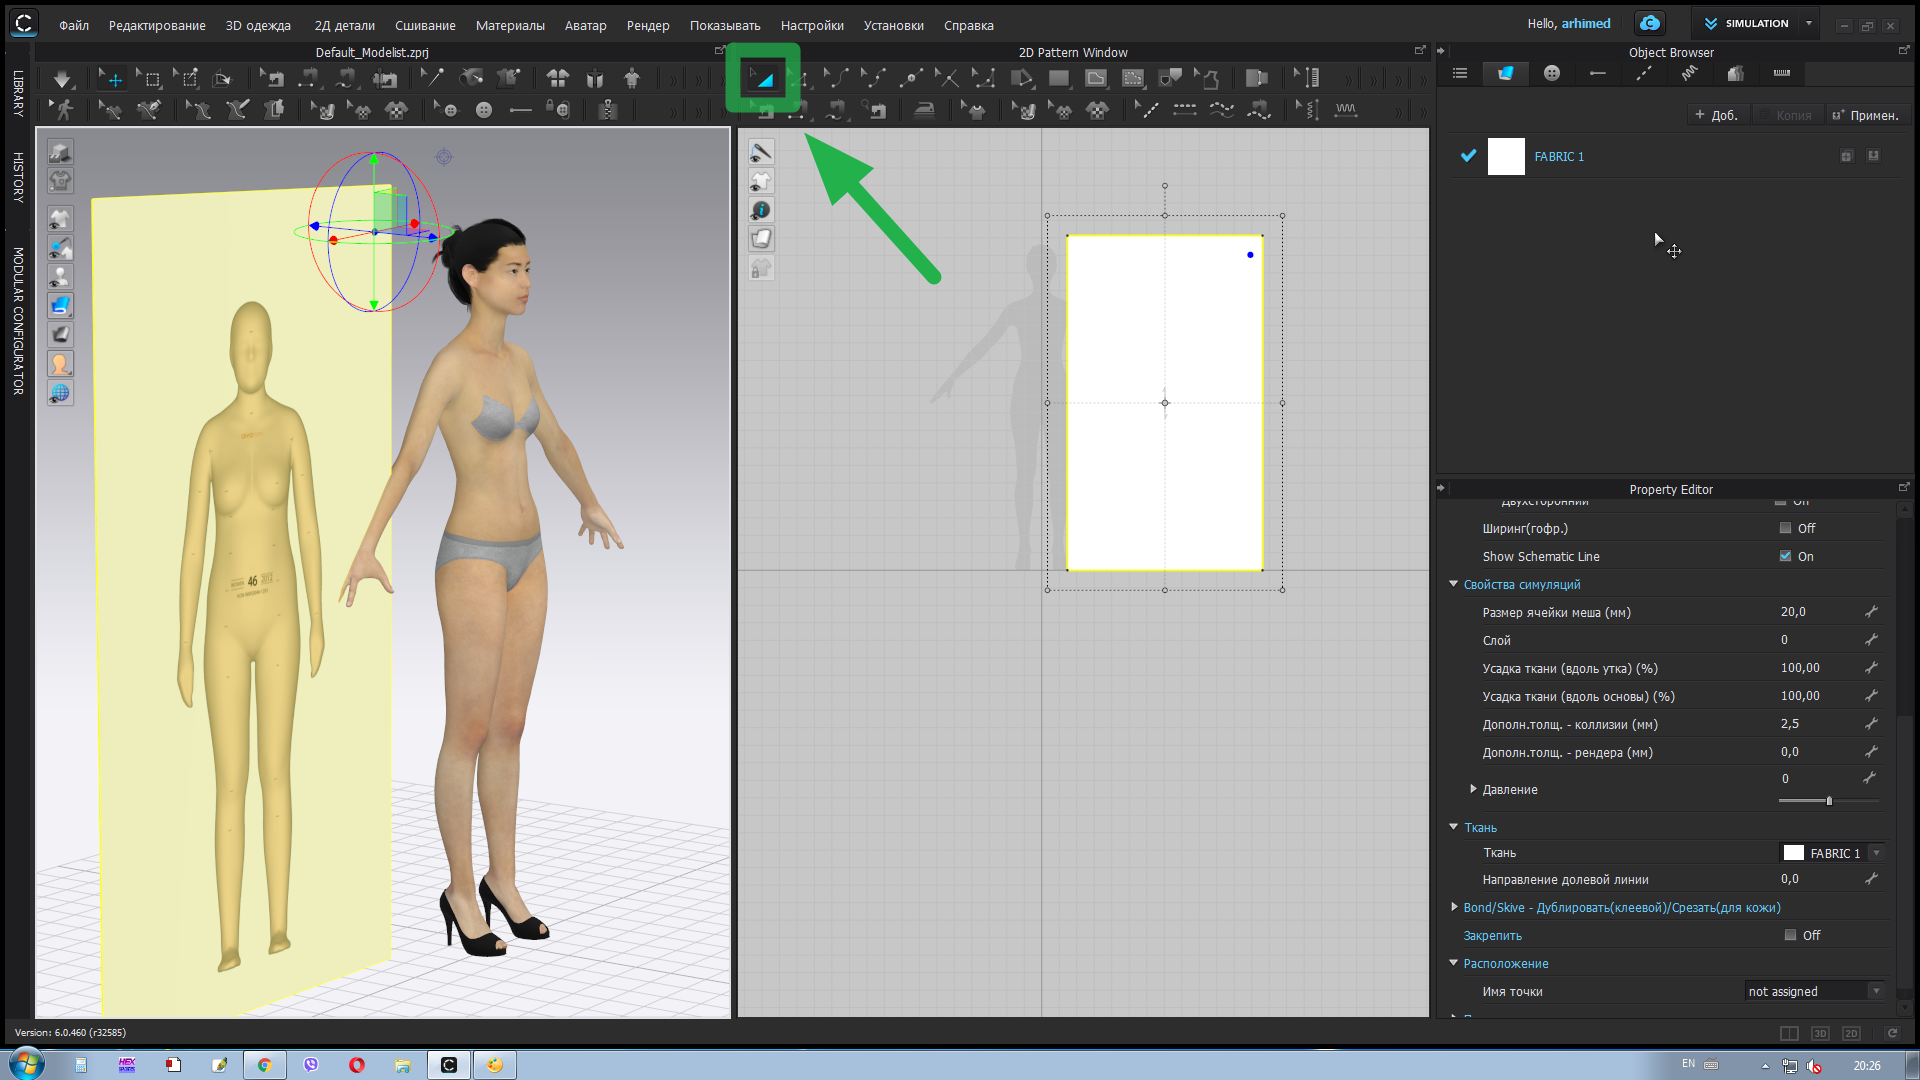Click the avatar display icon in the 3D view sidebar
Viewport: 1920px width, 1080px height.
[x=61, y=364]
